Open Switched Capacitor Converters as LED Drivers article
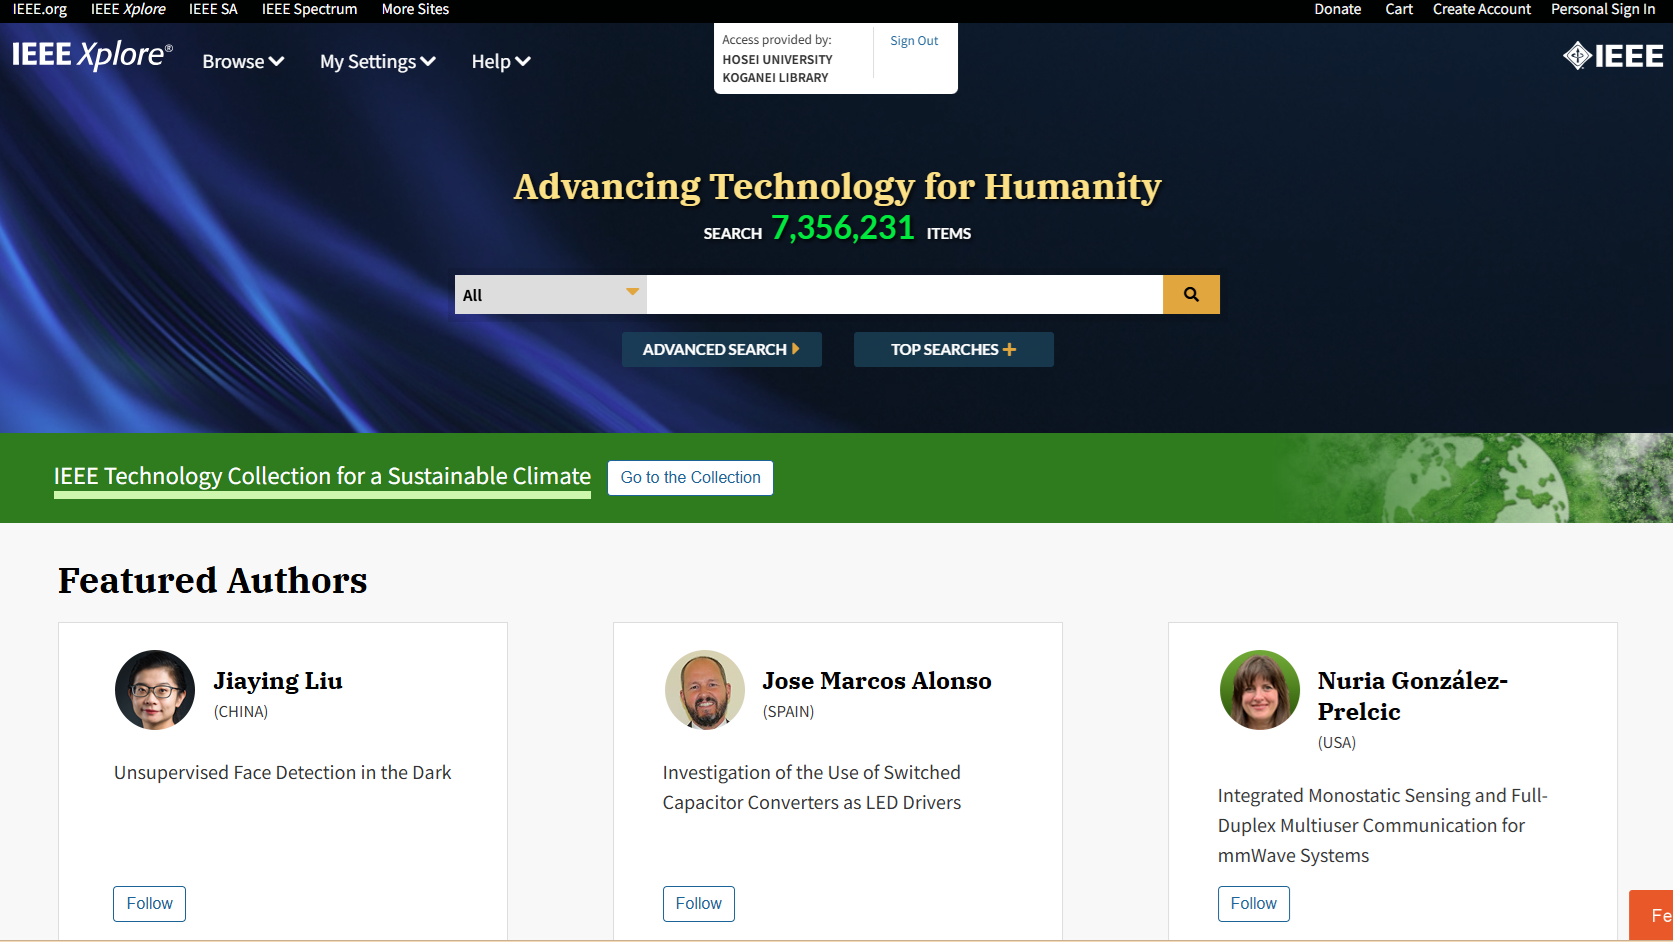This screenshot has height=942, width=1673. click(812, 788)
